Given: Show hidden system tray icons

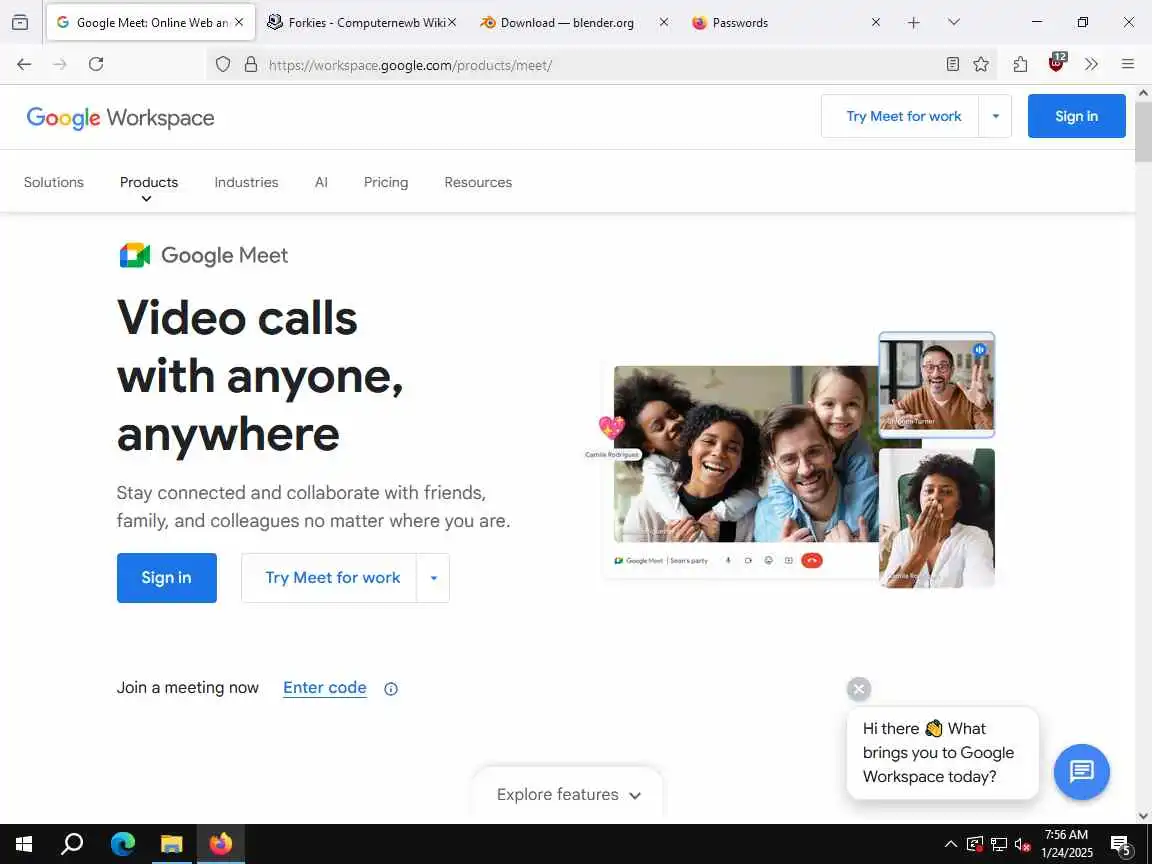Looking at the screenshot, I should [x=951, y=844].
